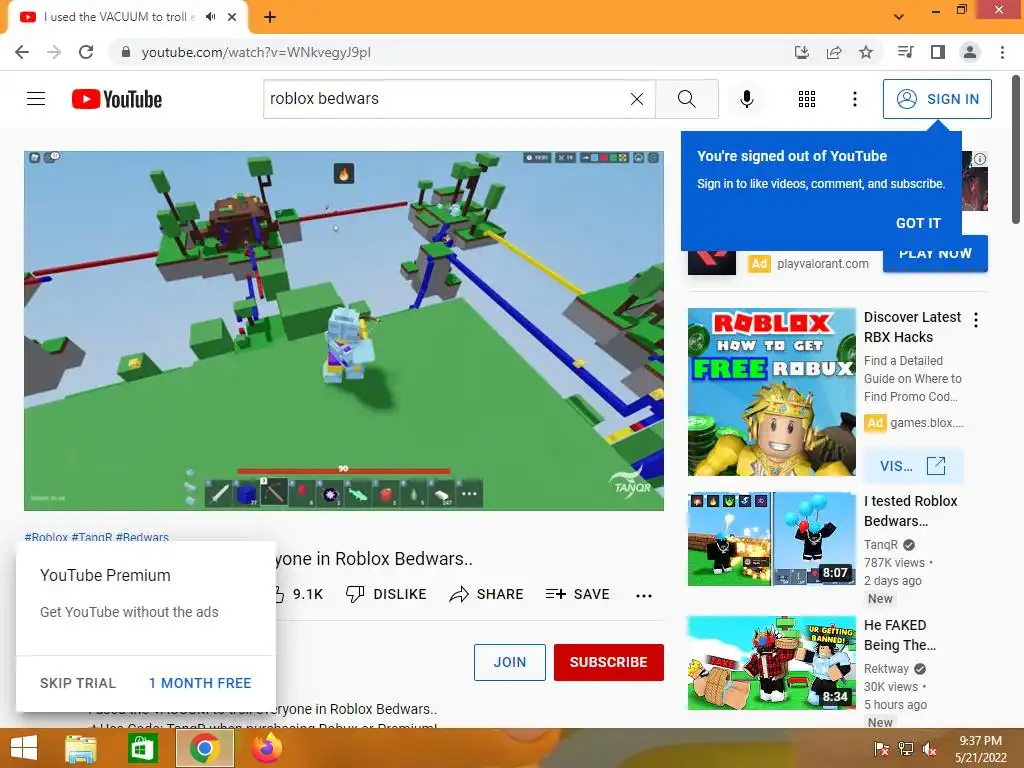Close the YouTube browser tab

point(232,17)
